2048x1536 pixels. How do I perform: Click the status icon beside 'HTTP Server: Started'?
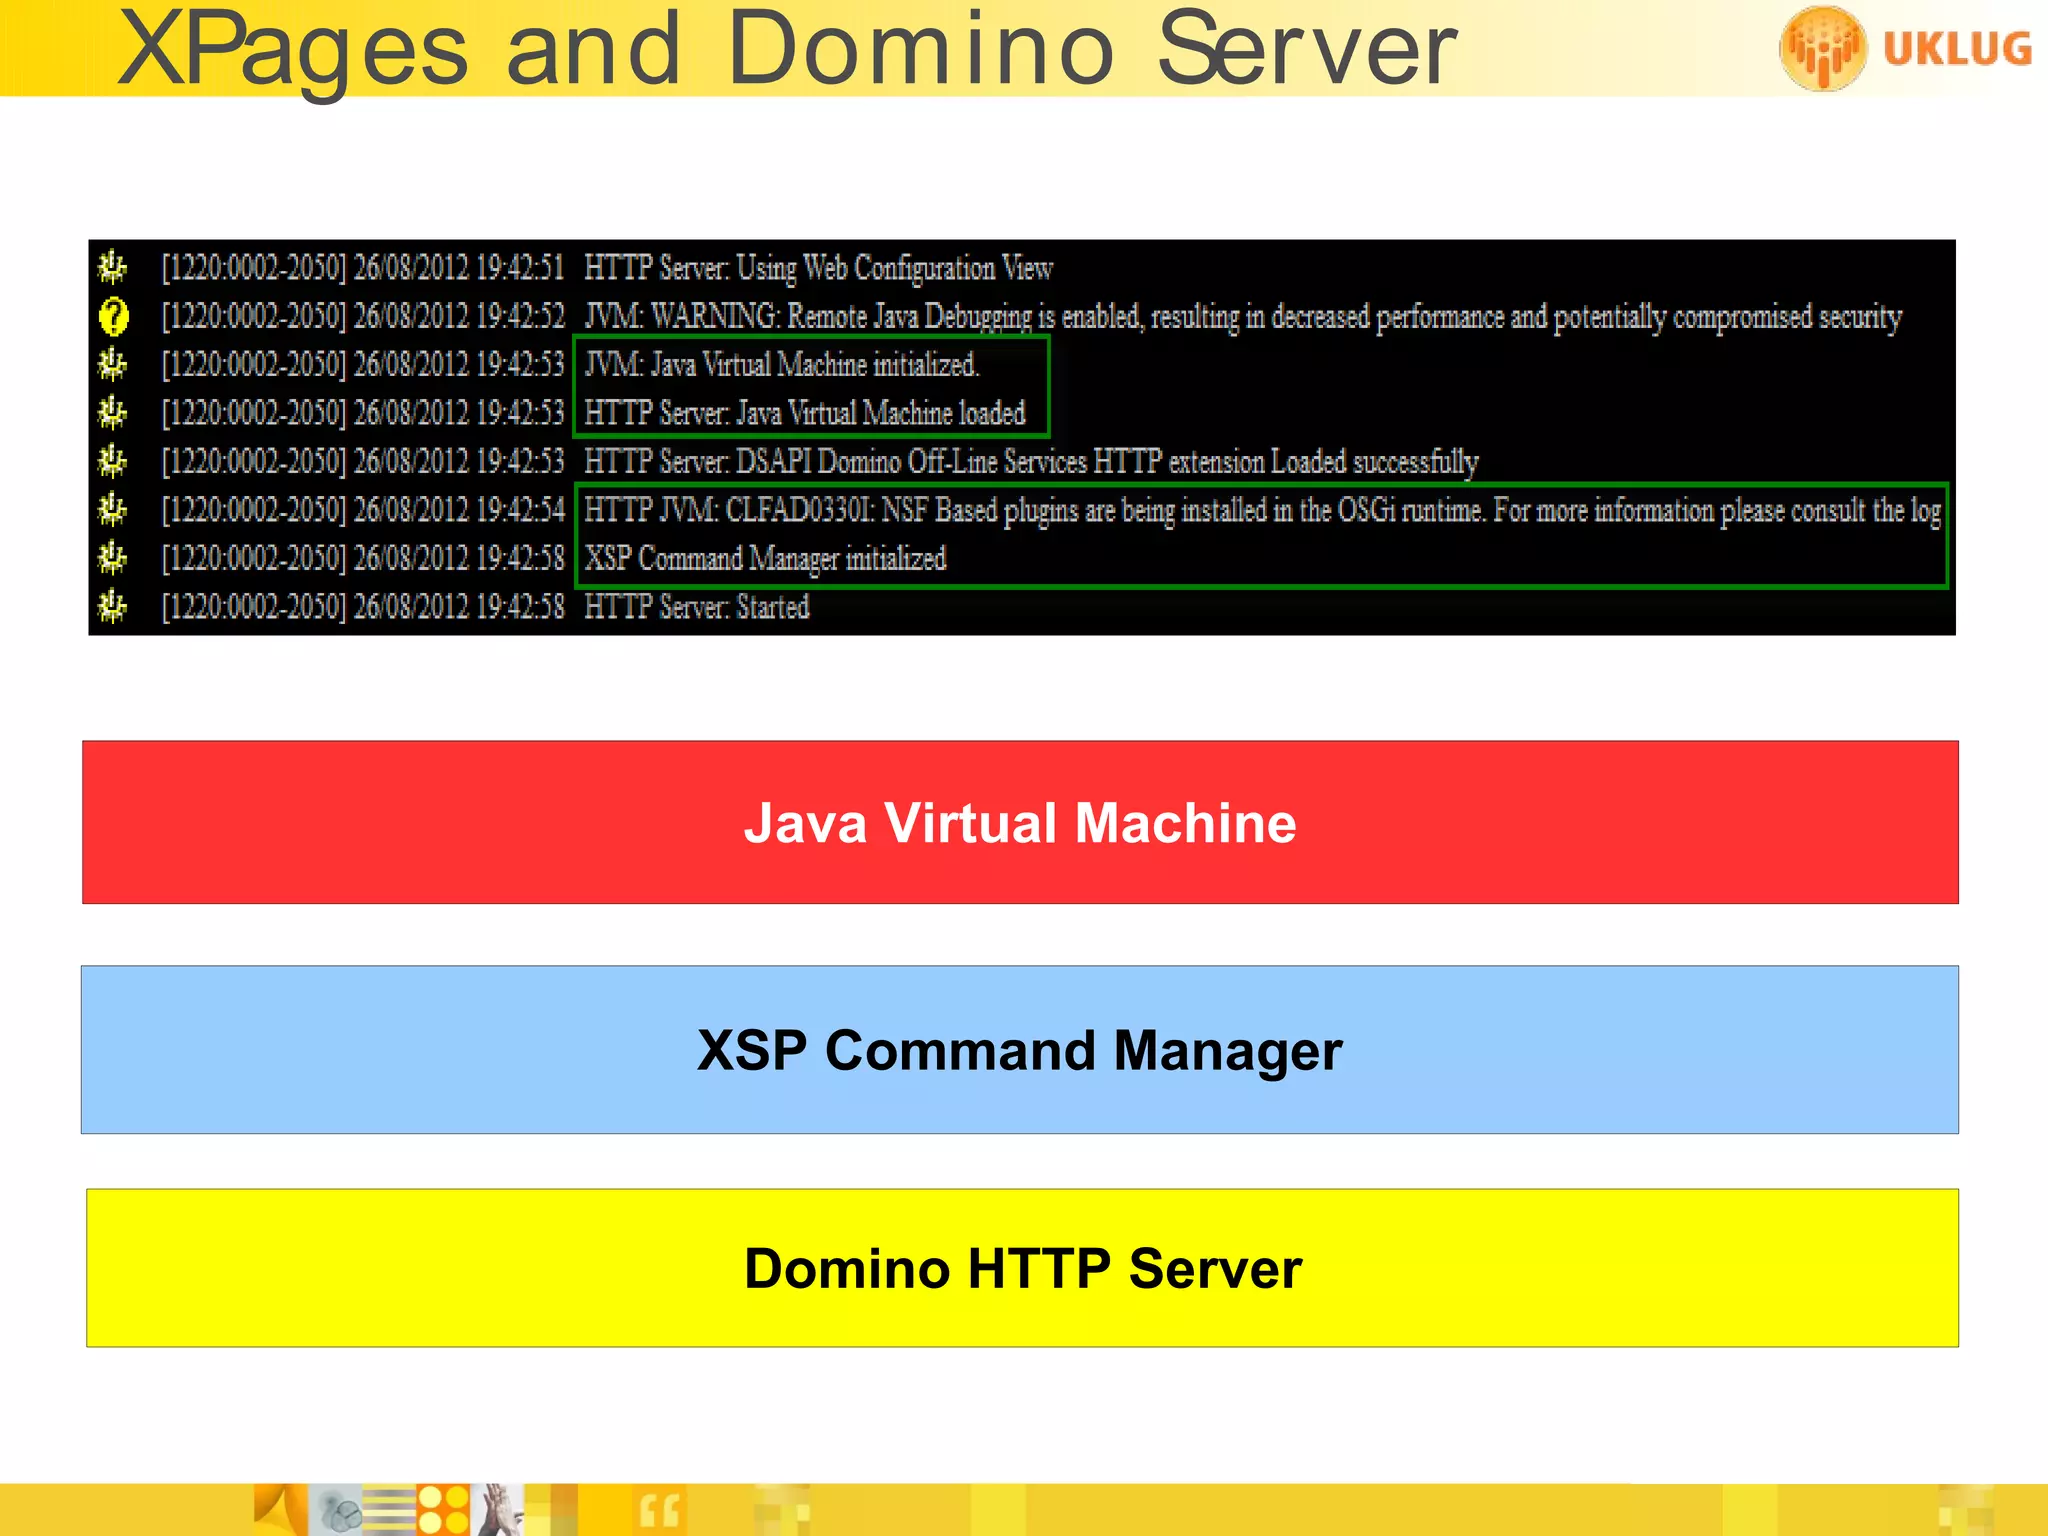pos(112,606)
